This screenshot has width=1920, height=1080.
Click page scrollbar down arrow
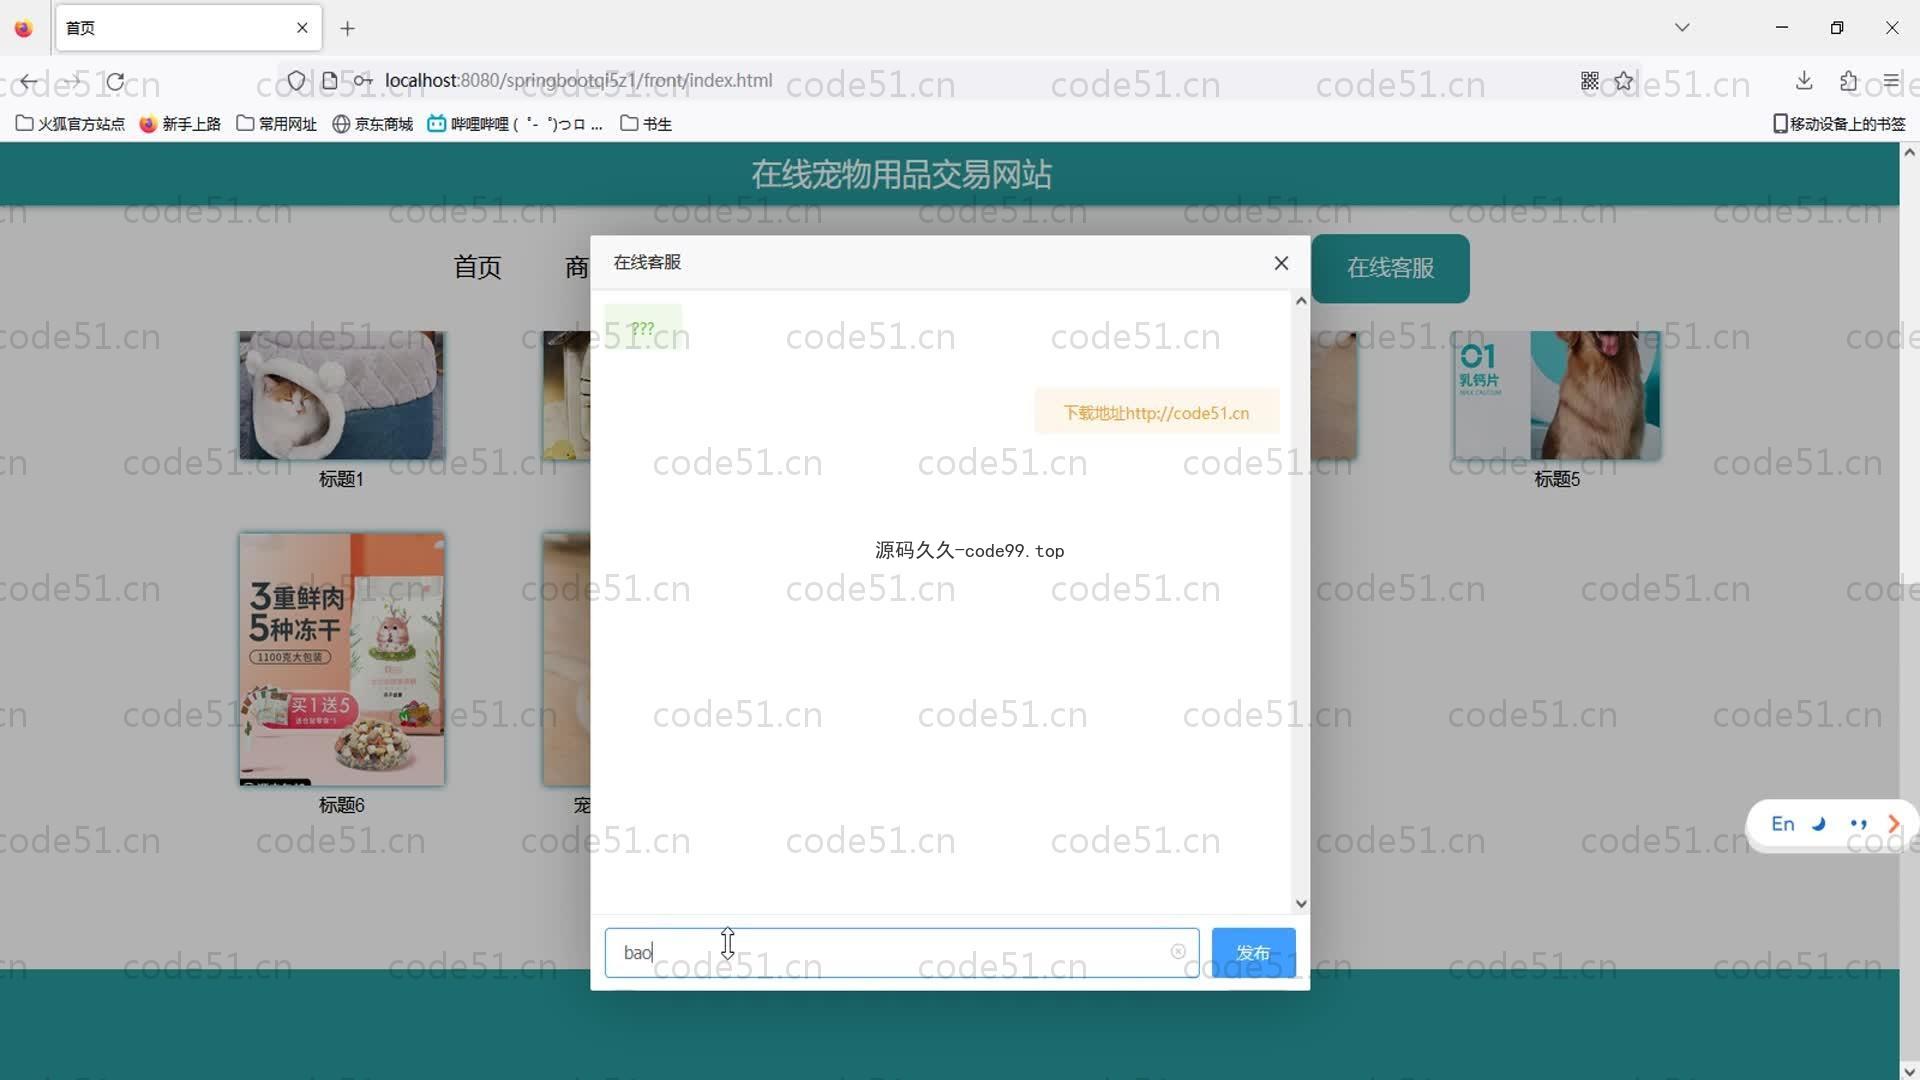(1909, 1070)
